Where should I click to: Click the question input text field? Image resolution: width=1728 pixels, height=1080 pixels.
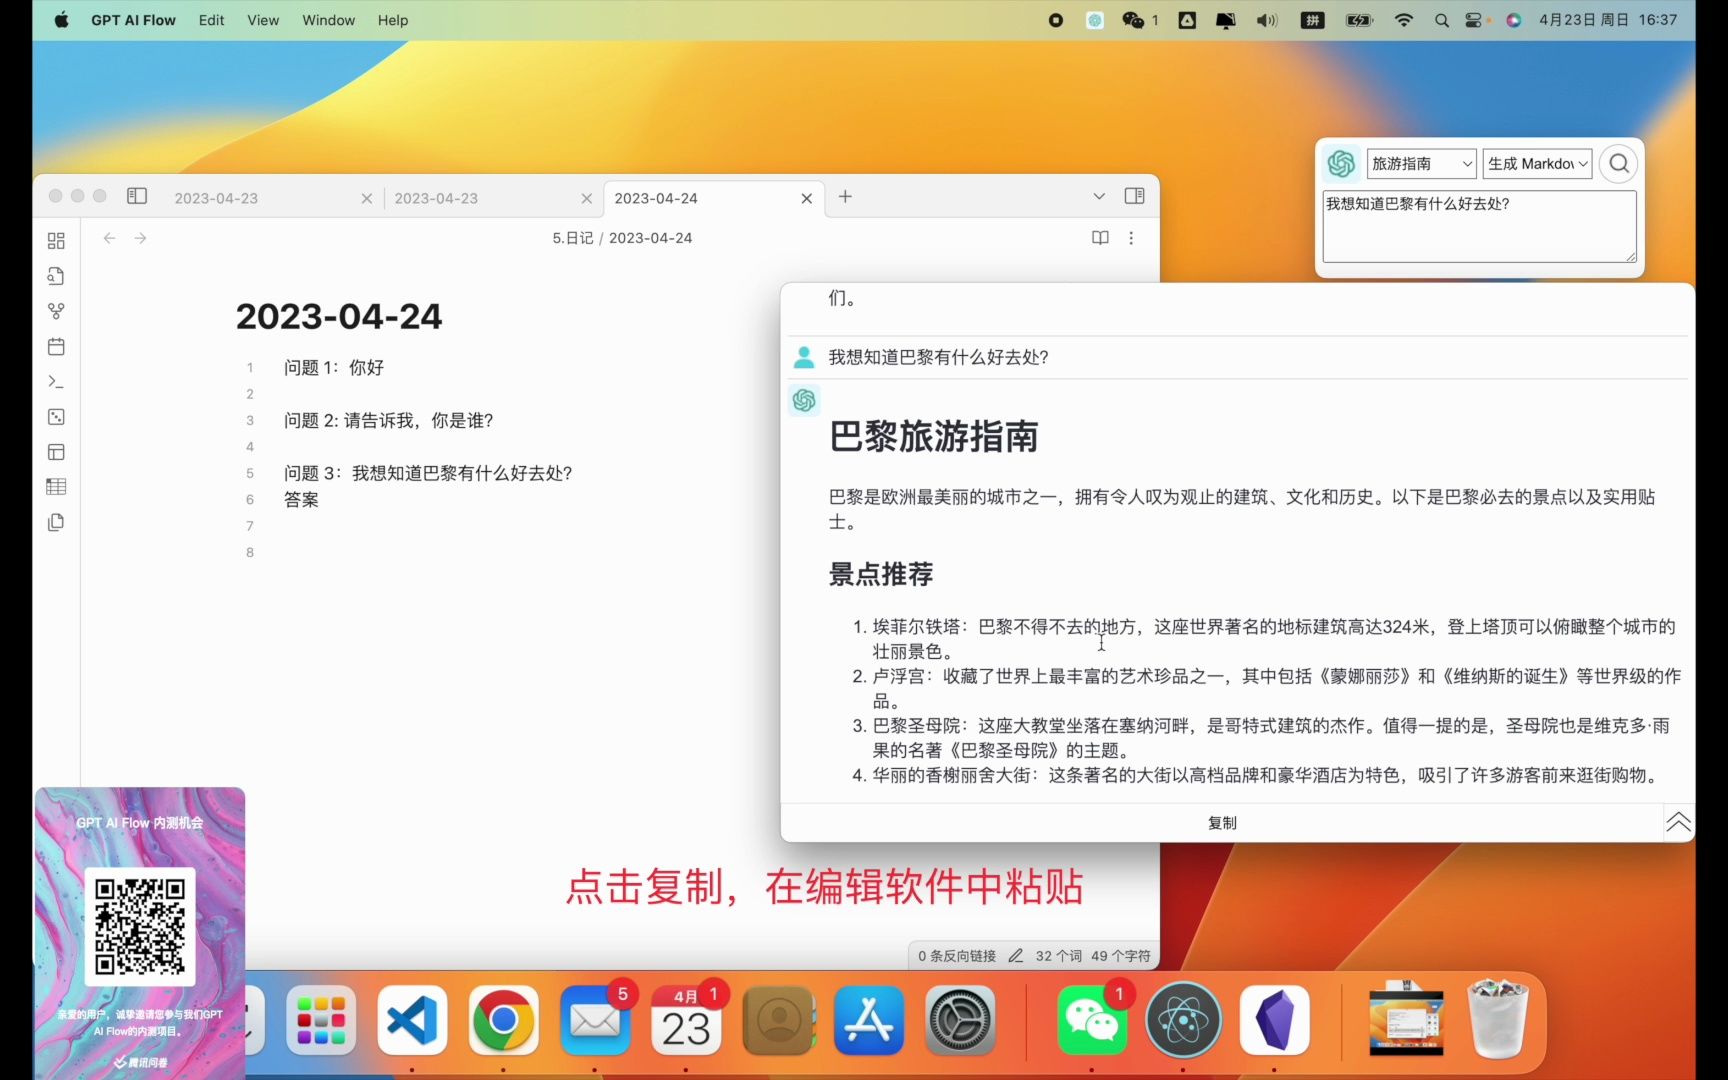(1478, 227)
